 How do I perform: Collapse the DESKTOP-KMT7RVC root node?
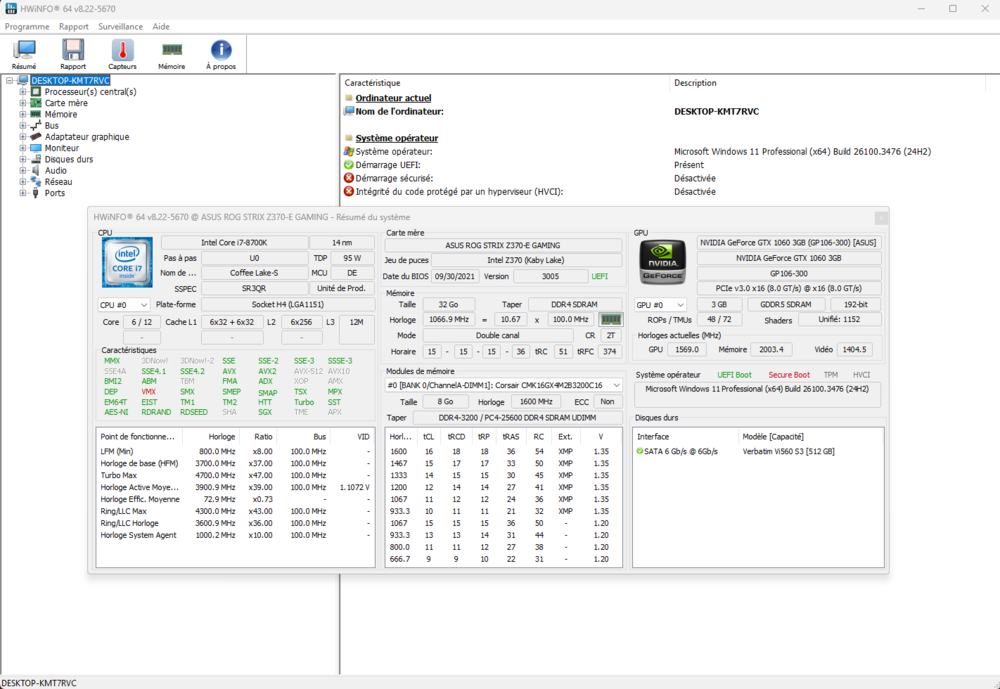point(10,80)
